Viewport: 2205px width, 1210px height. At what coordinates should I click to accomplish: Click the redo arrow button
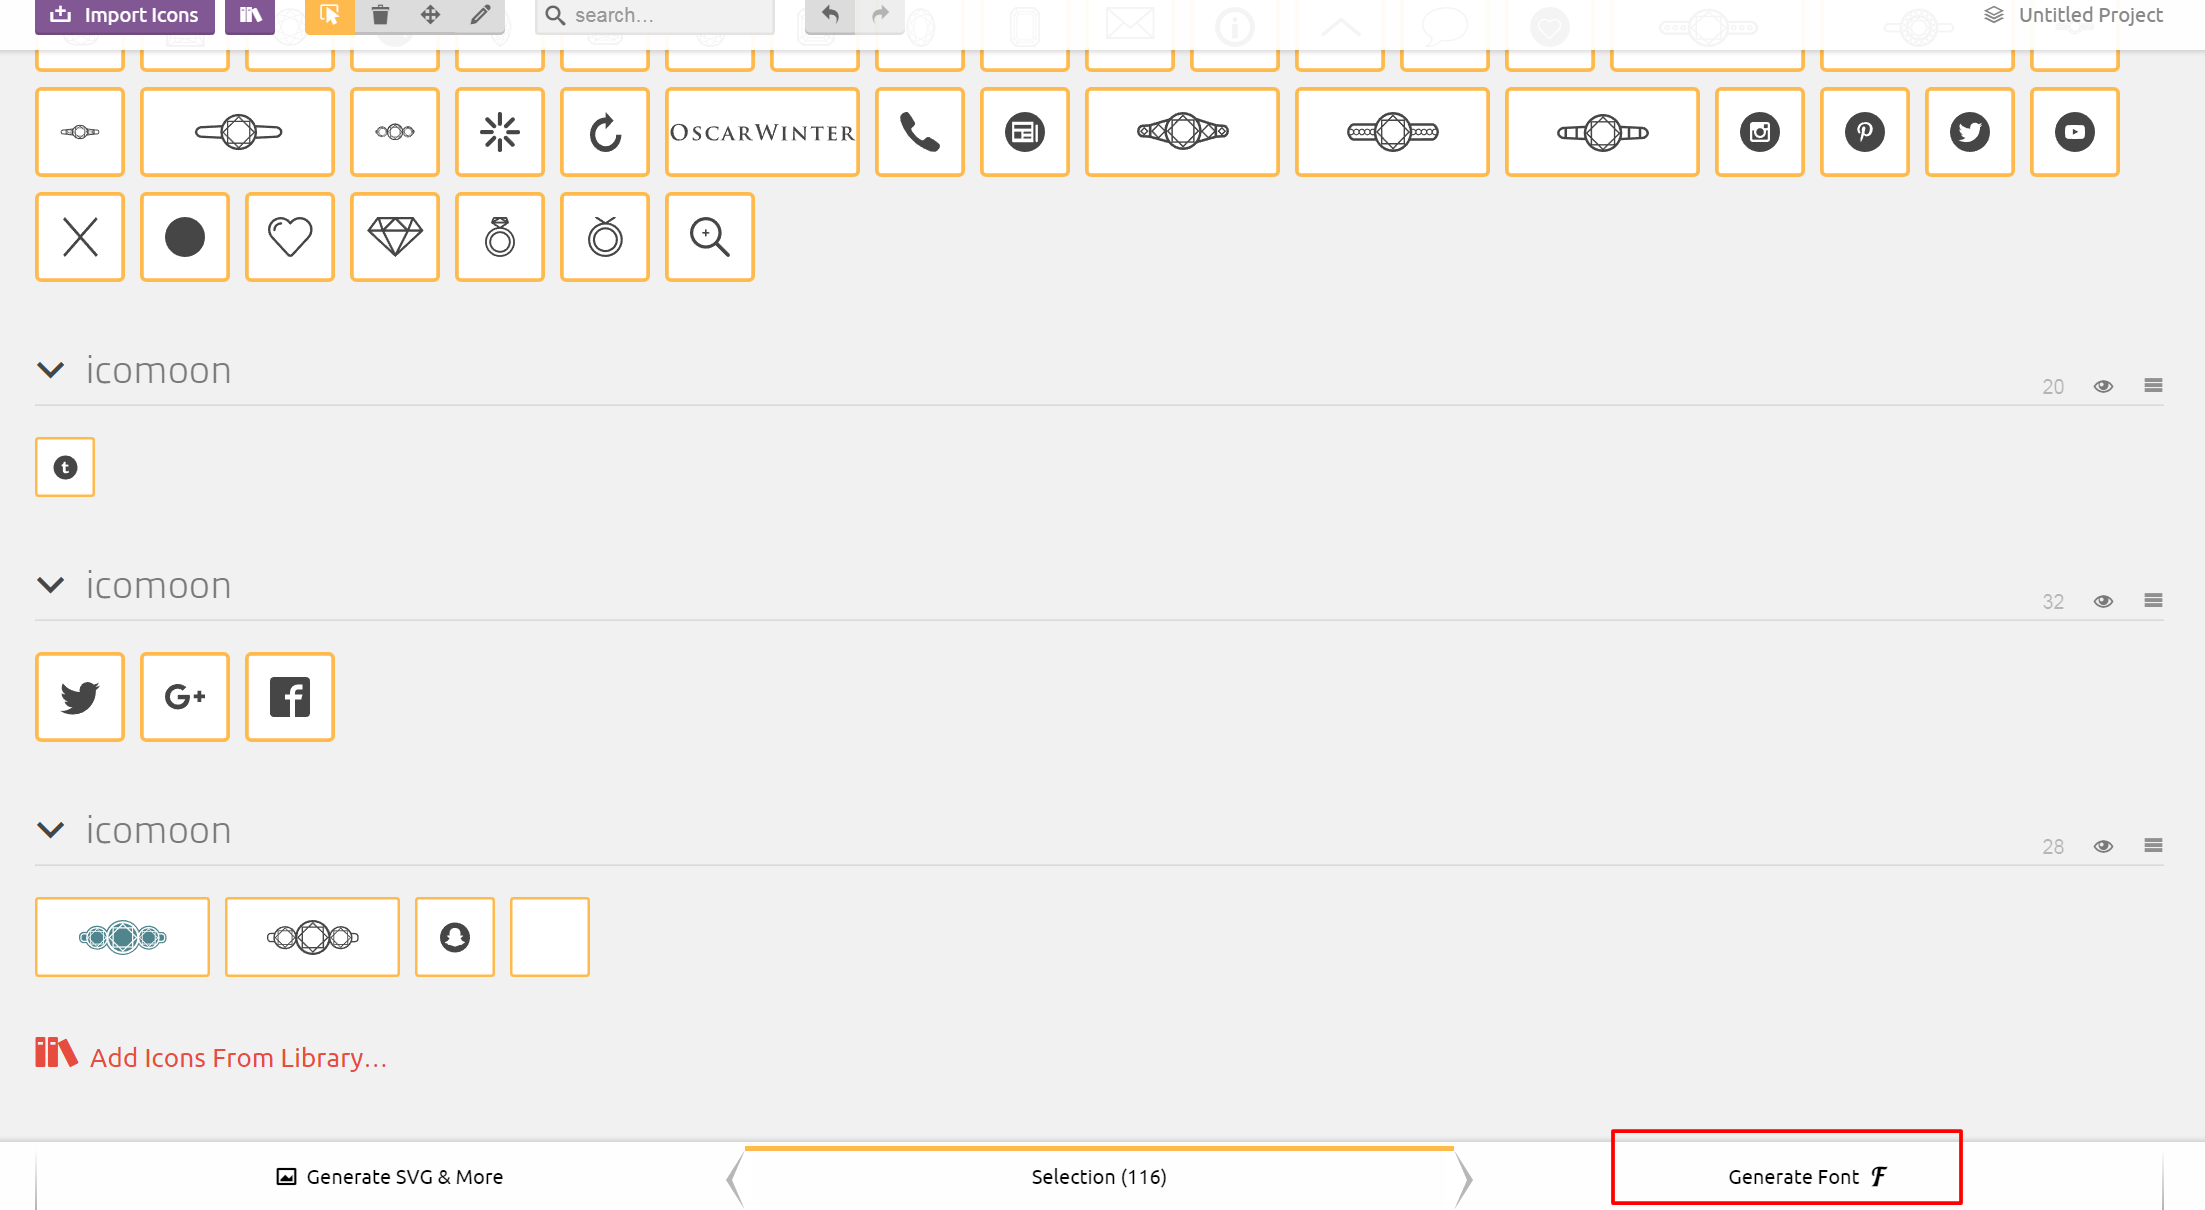(x=880, y=15)
